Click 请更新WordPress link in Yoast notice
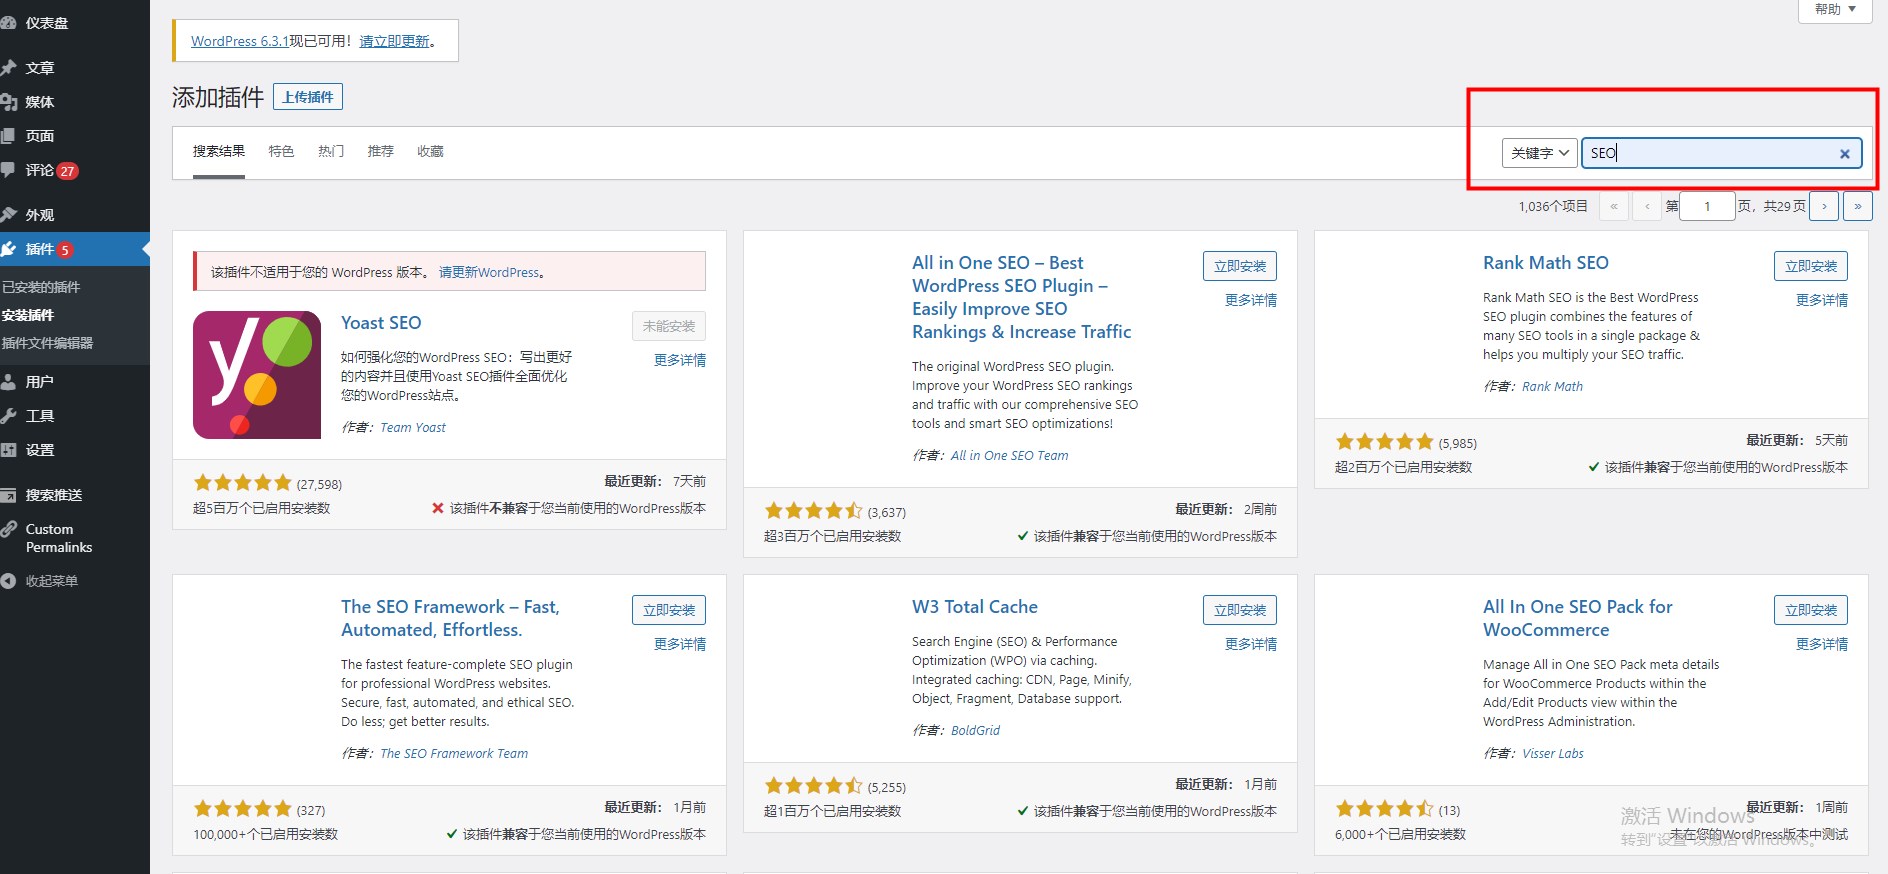Viewport: 1888px width, 874px height. pos(489,272)
